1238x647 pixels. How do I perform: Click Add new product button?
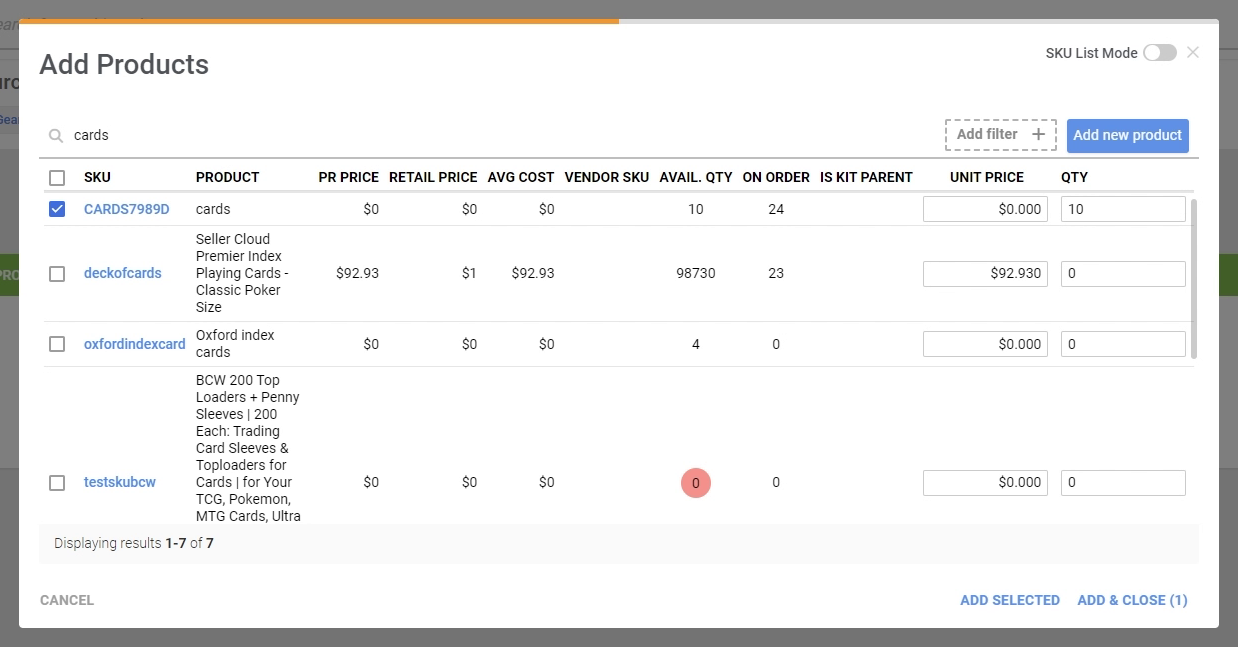point(1127,135)
